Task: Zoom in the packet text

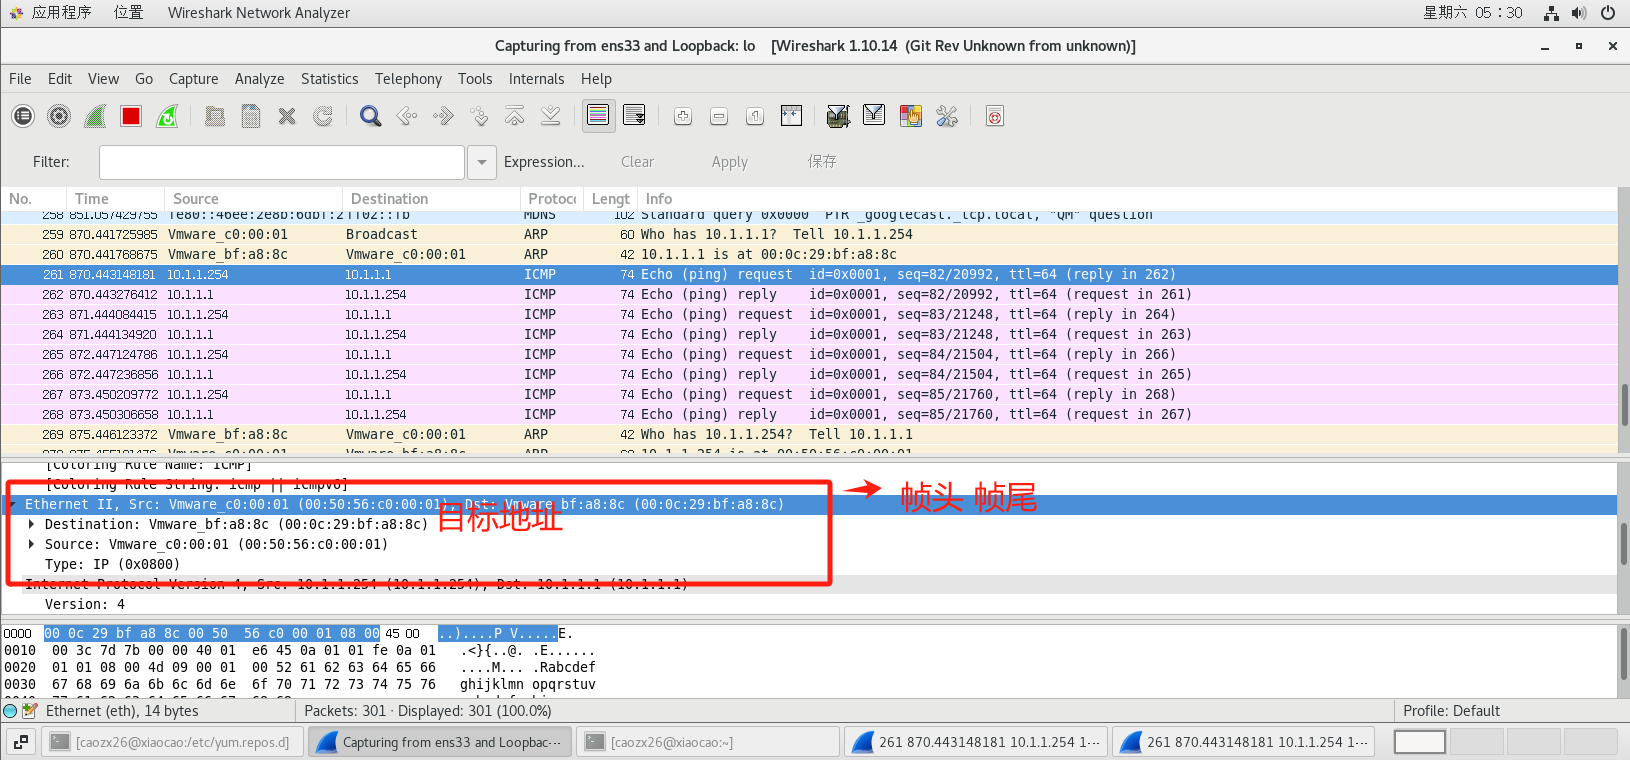Action: point(683,116)
